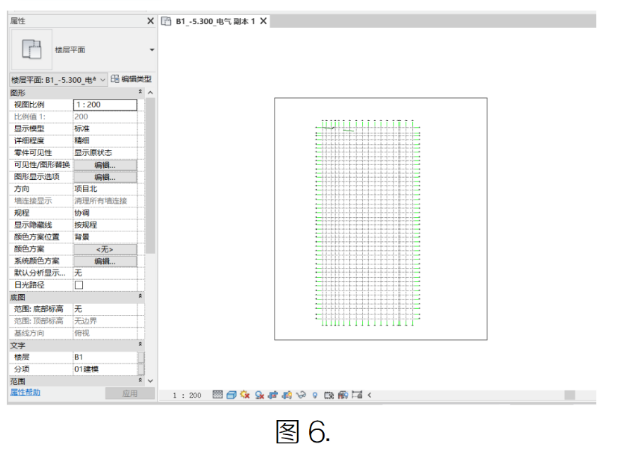This screenshot has width=617, height=449.
Task: Click the 编辑类型 label
Action: pos(137,79)
